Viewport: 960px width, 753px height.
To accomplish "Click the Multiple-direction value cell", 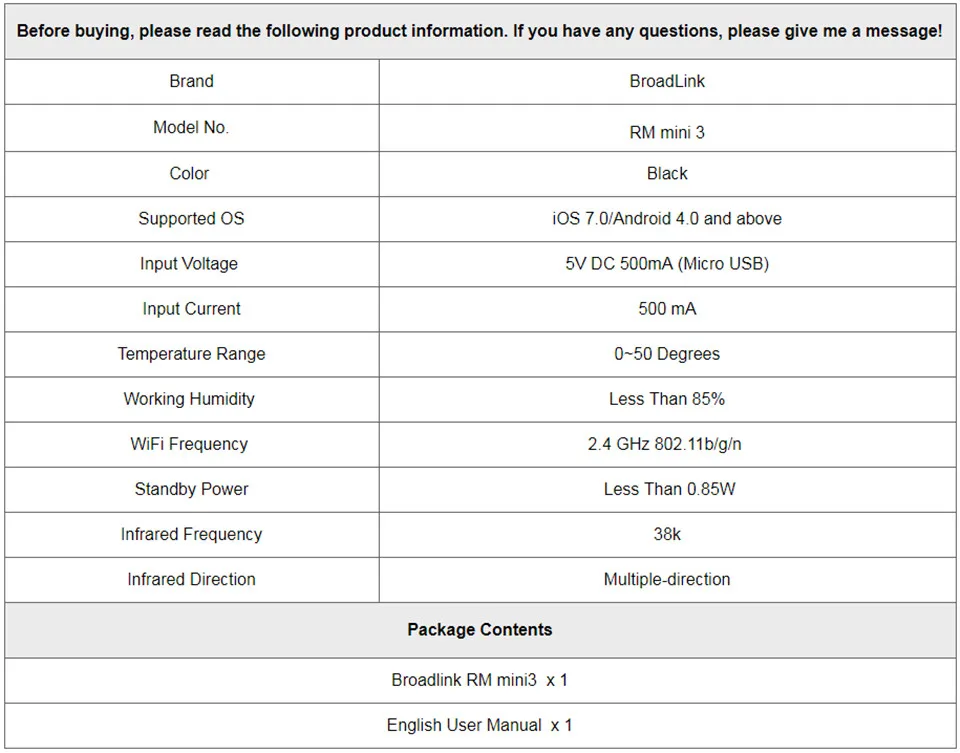I will [x=667, y=580].
